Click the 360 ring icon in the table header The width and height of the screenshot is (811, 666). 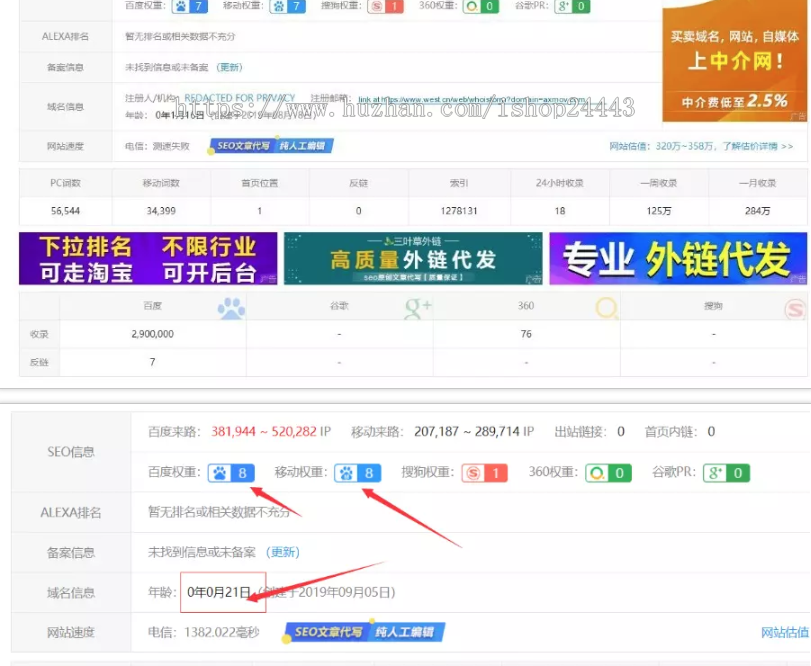coord(606,308)
